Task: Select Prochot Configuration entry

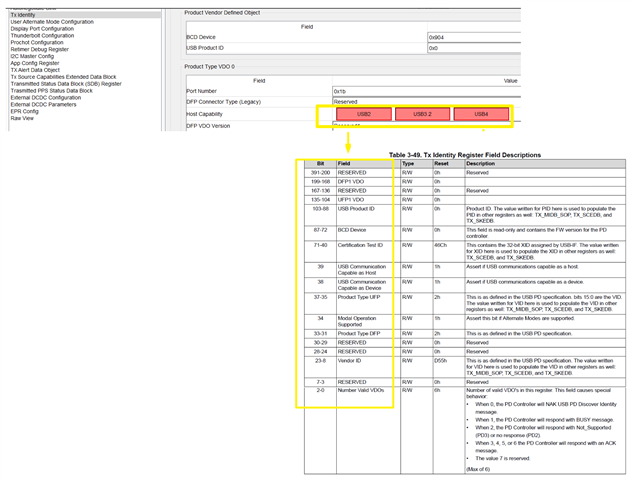Action: coord(37,42)
